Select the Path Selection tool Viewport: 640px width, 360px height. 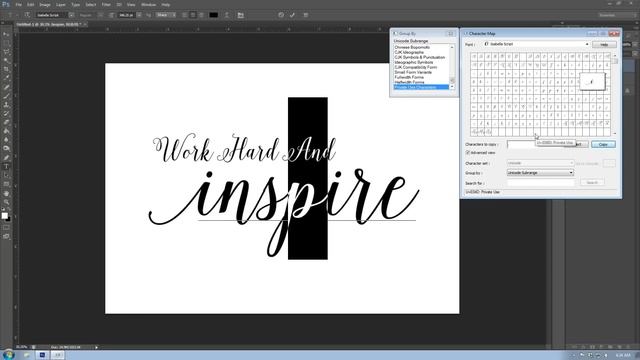click(x=6, y=176)
